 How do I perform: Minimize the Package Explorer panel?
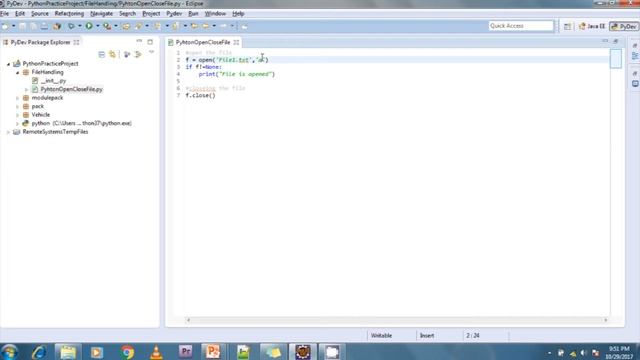(x=139, y=41)
